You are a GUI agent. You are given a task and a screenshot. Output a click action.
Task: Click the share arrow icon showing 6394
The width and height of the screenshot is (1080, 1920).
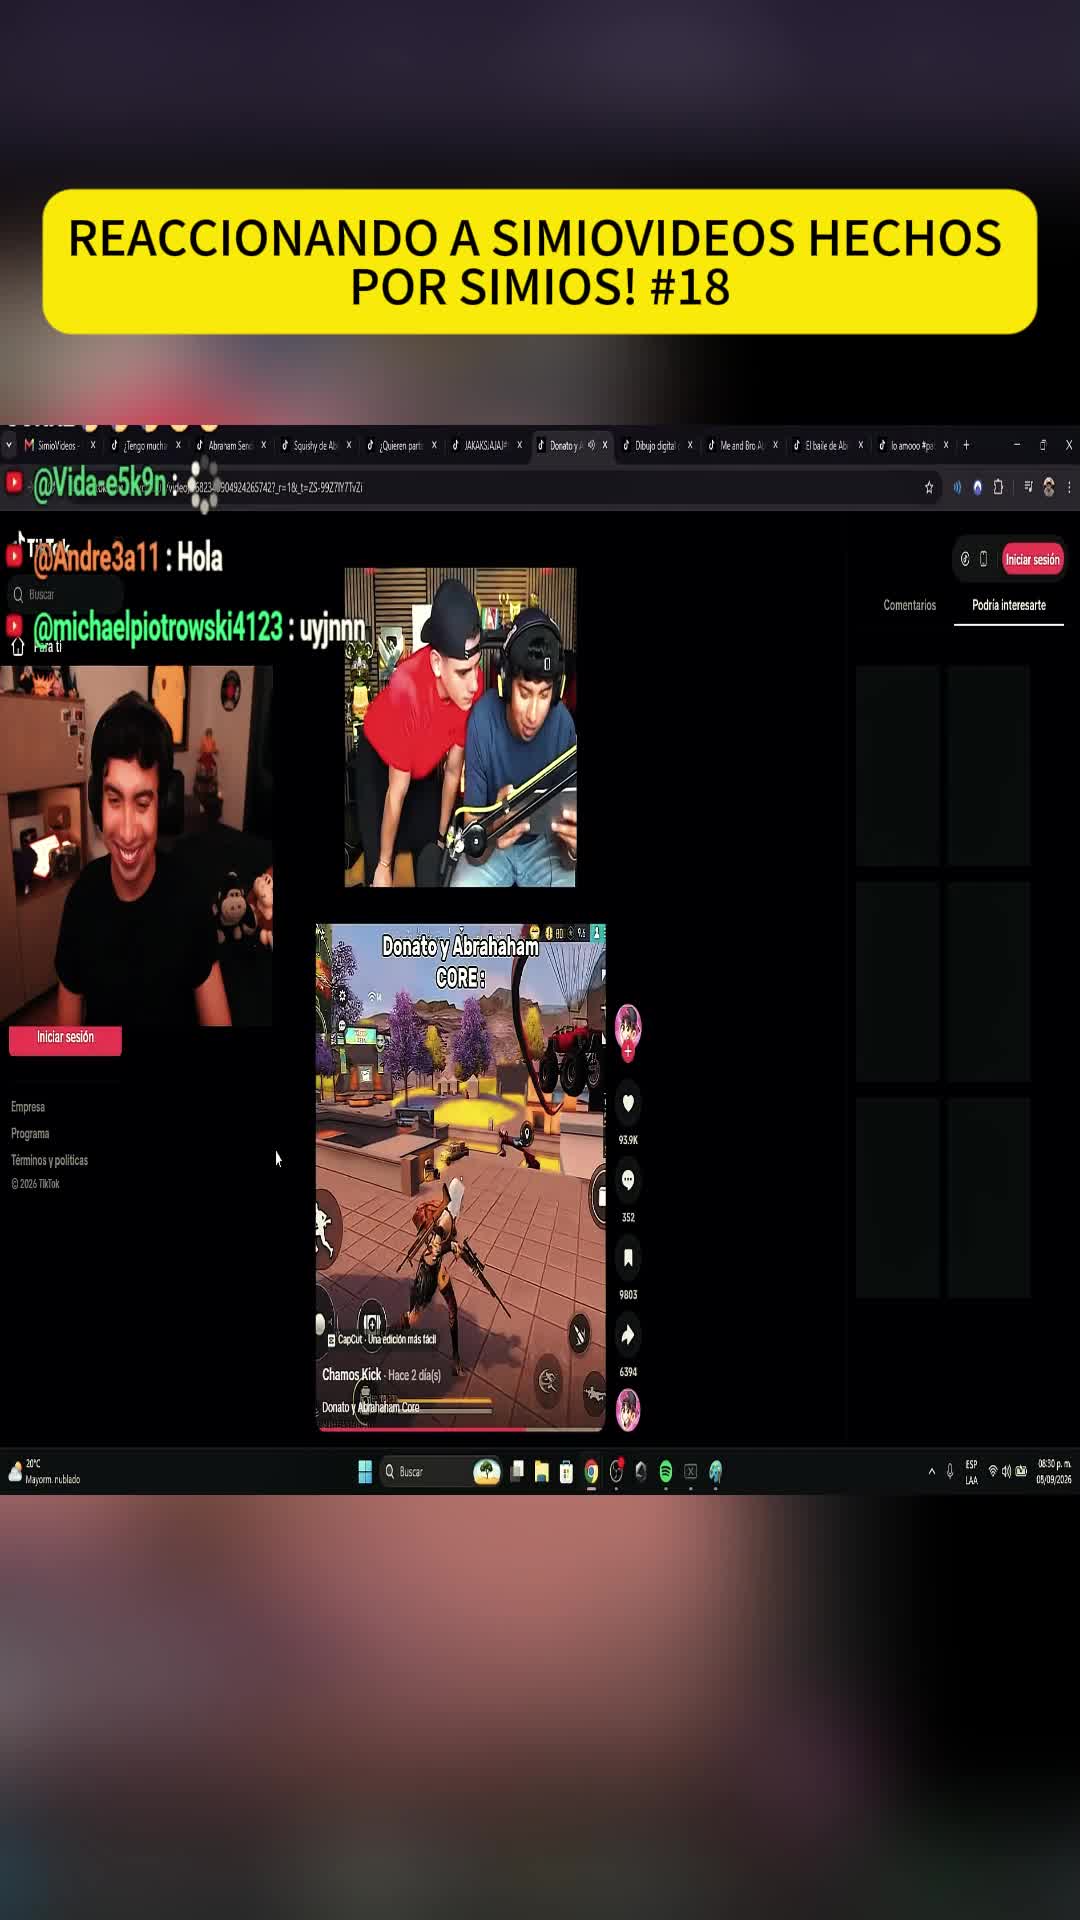(x=628, y=1335)
